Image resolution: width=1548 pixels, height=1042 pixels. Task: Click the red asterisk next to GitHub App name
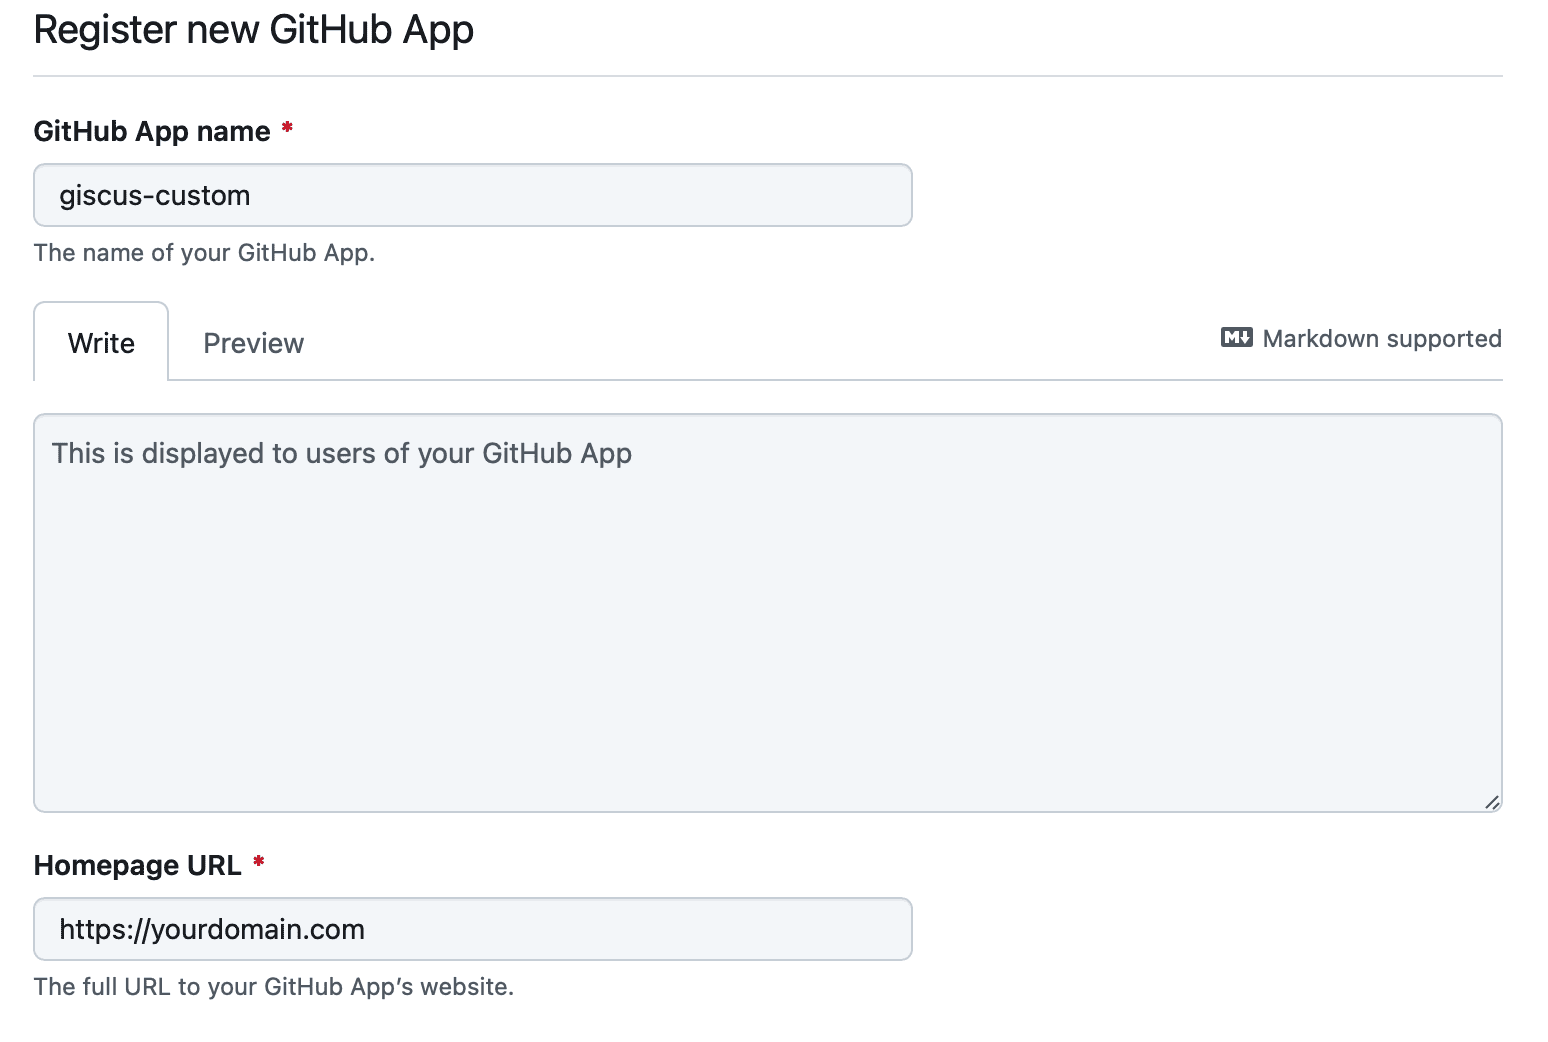tap(287, 128)
